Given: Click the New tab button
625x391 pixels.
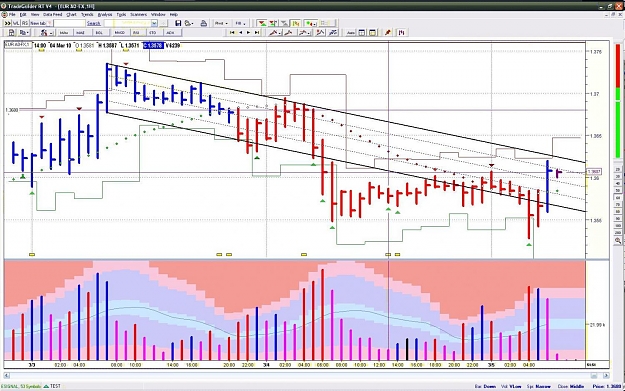Looking at the screenshot, I should (x=38, y=23).
